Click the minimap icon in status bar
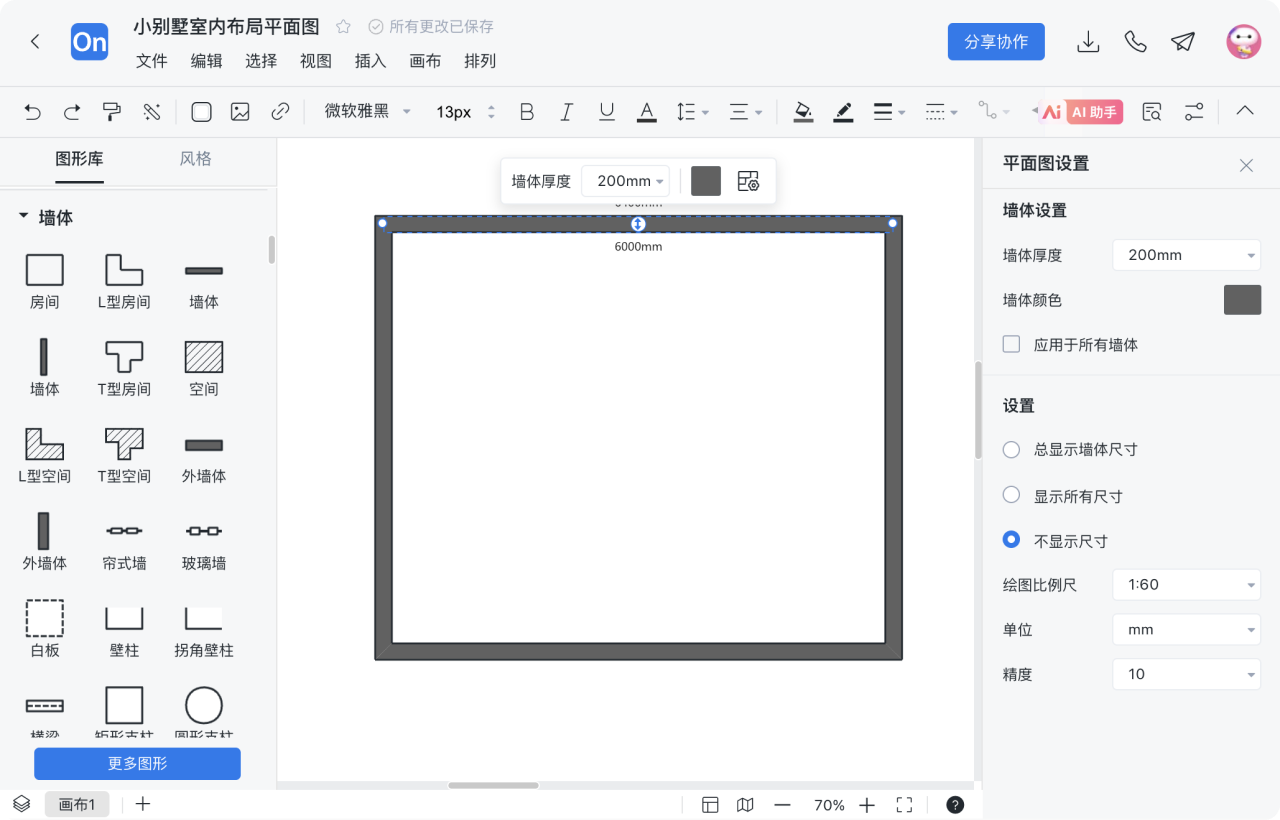Screen dimensions: 1280x820 click(x=745, y=804)
